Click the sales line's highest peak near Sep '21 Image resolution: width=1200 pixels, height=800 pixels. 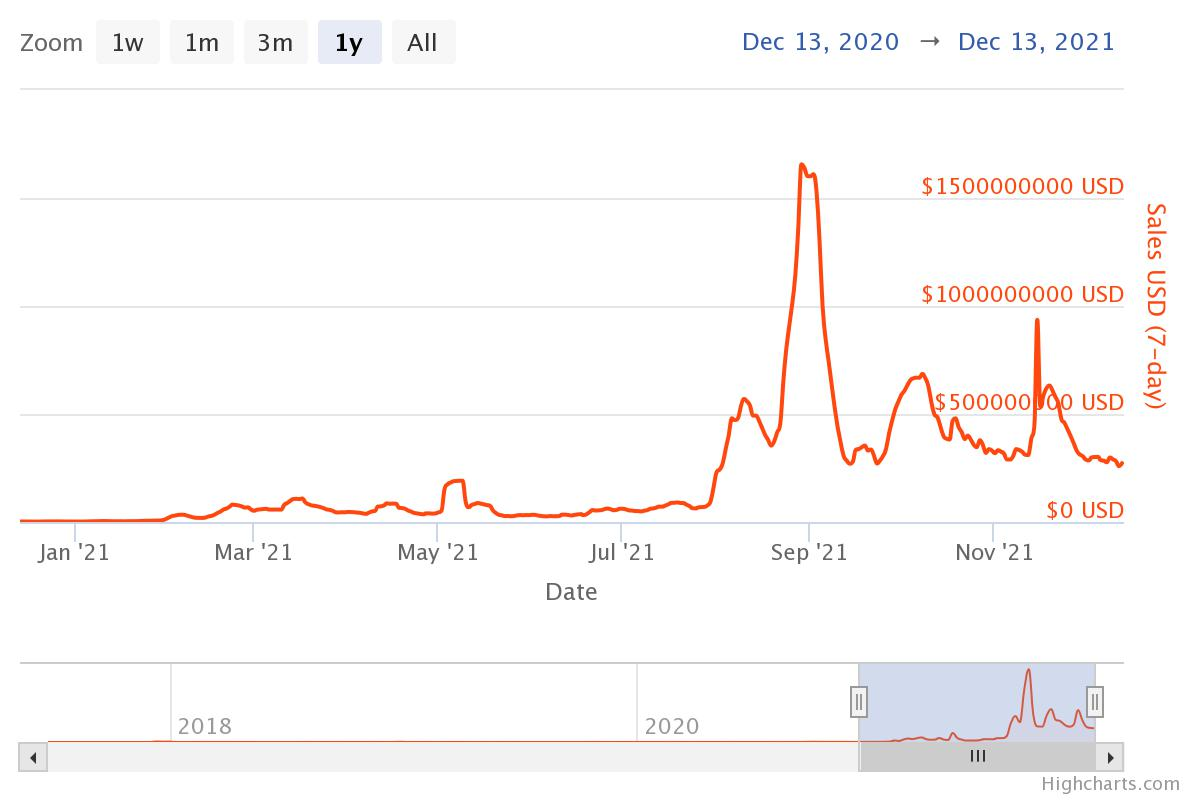(x=802, y=165)
